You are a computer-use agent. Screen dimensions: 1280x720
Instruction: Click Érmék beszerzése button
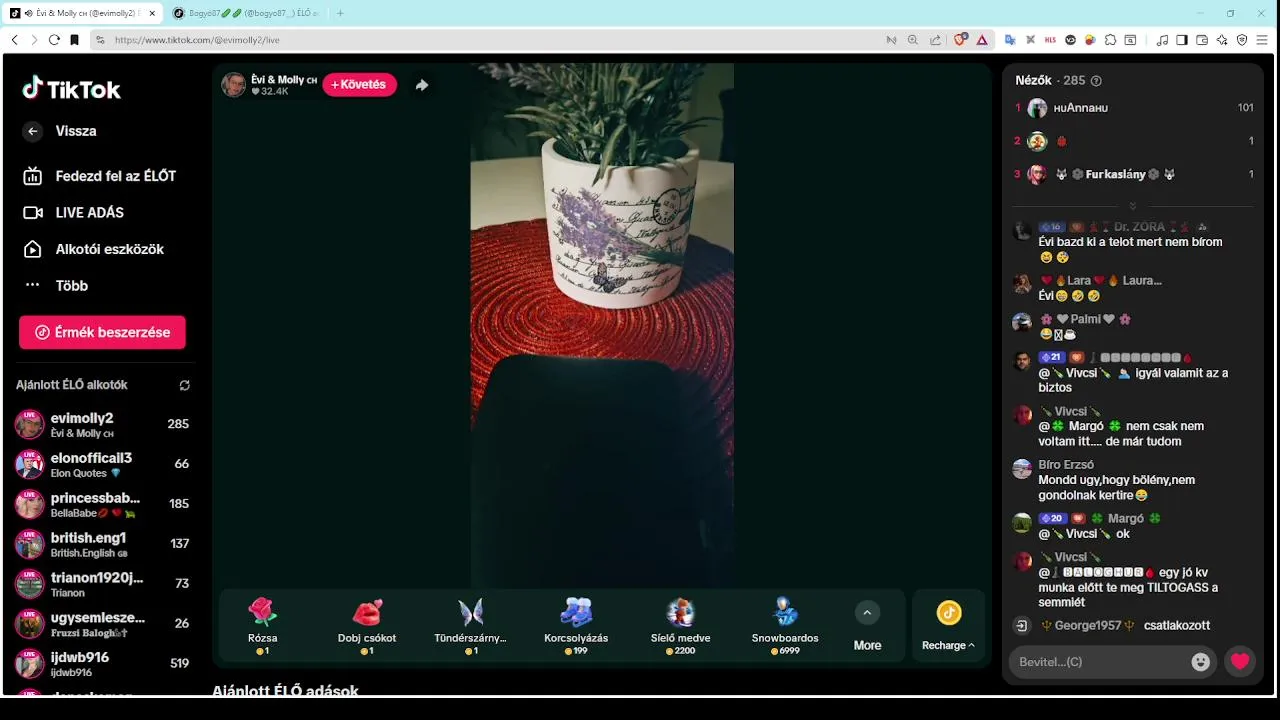coord(102,332)
